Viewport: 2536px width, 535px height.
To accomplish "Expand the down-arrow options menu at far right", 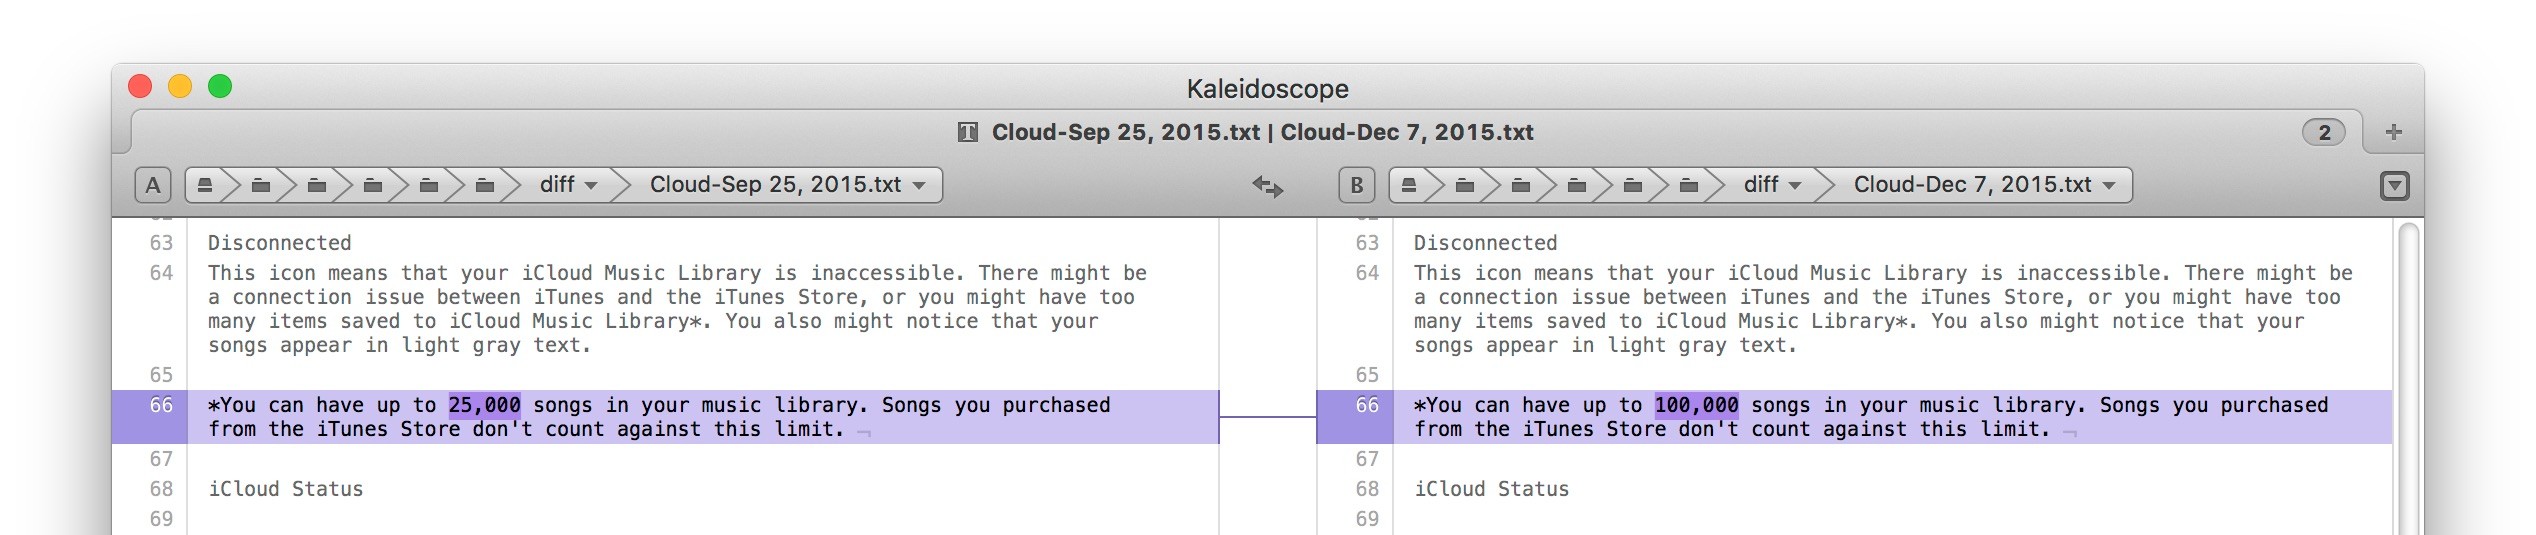I will pyautogui.click(x=2395, y=186).
